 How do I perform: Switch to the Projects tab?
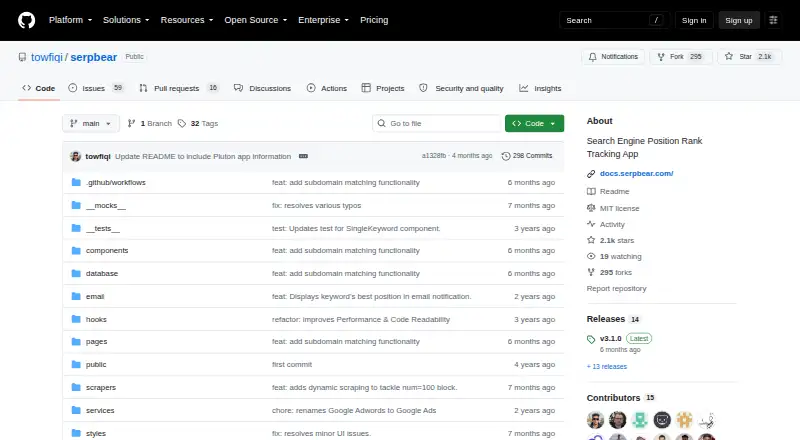pos(383,88)
